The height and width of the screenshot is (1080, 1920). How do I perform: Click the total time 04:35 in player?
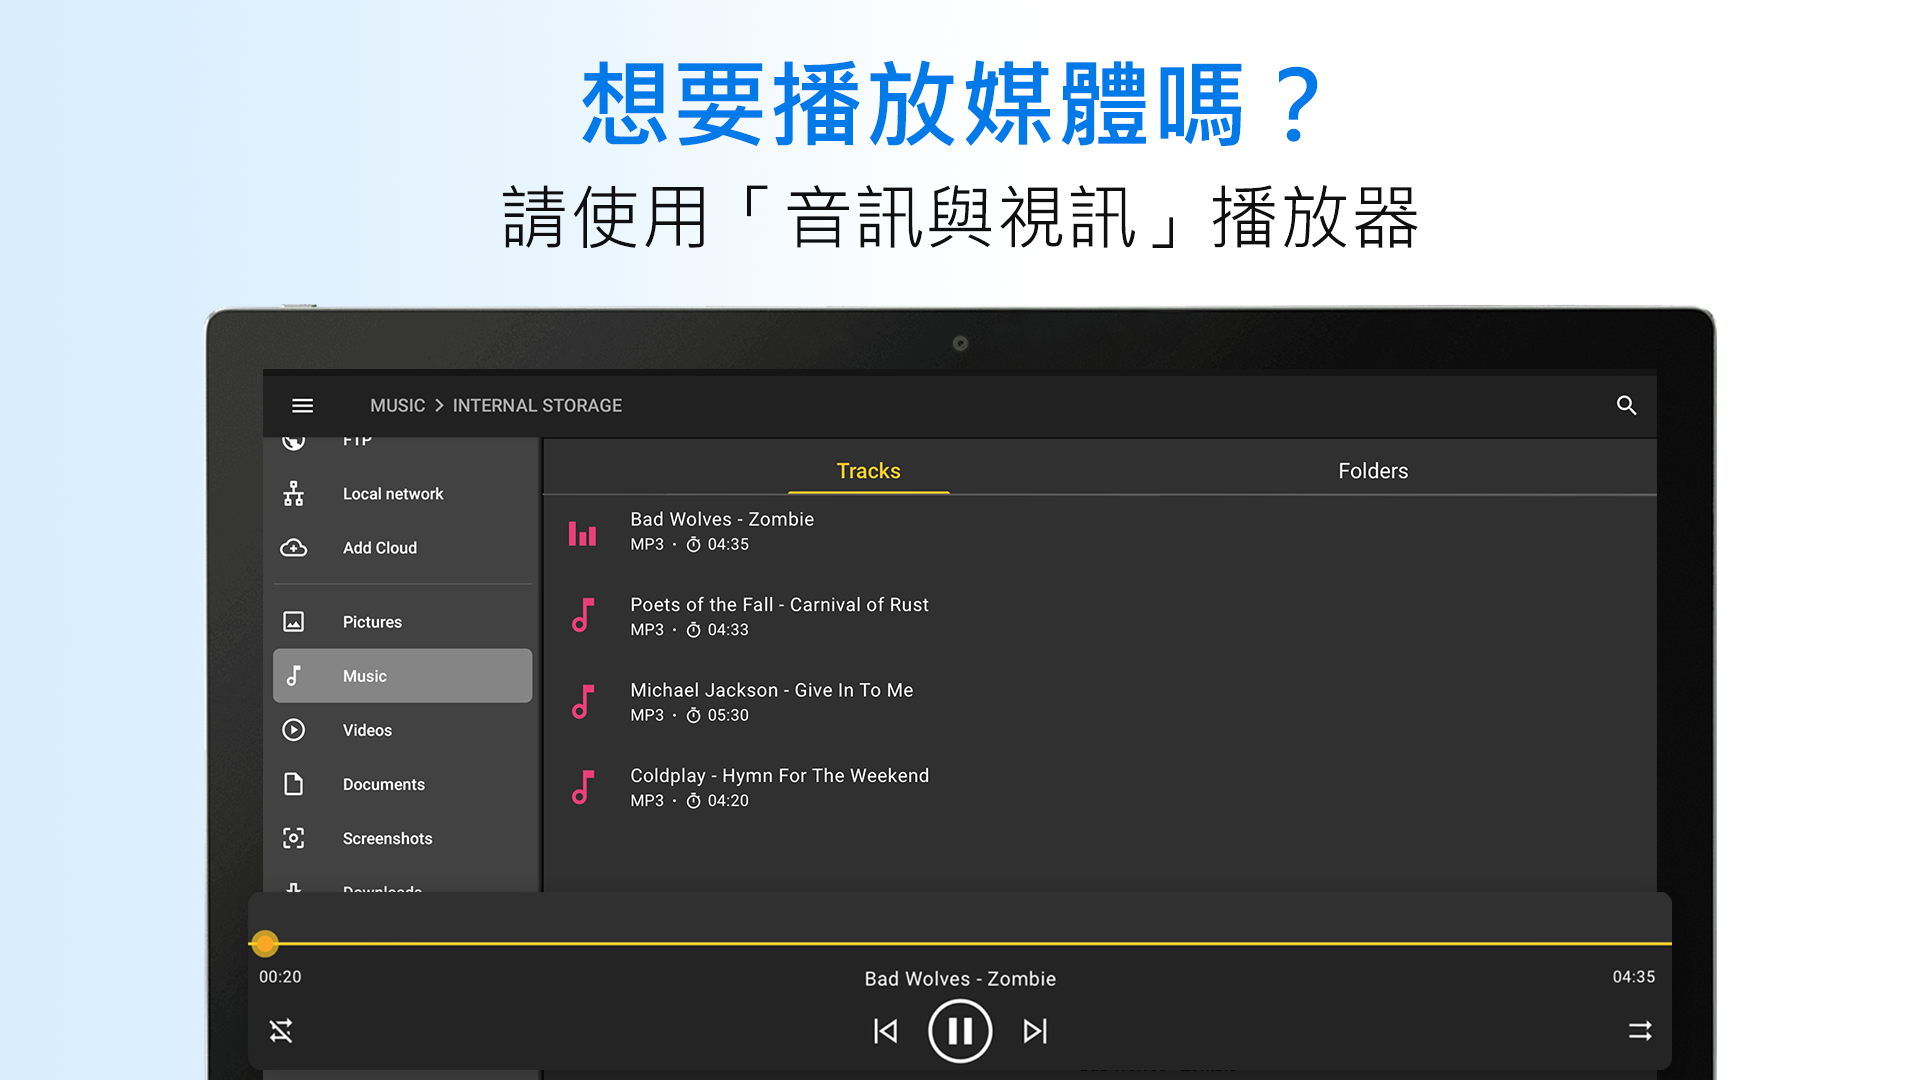(x=1633, y=977)
